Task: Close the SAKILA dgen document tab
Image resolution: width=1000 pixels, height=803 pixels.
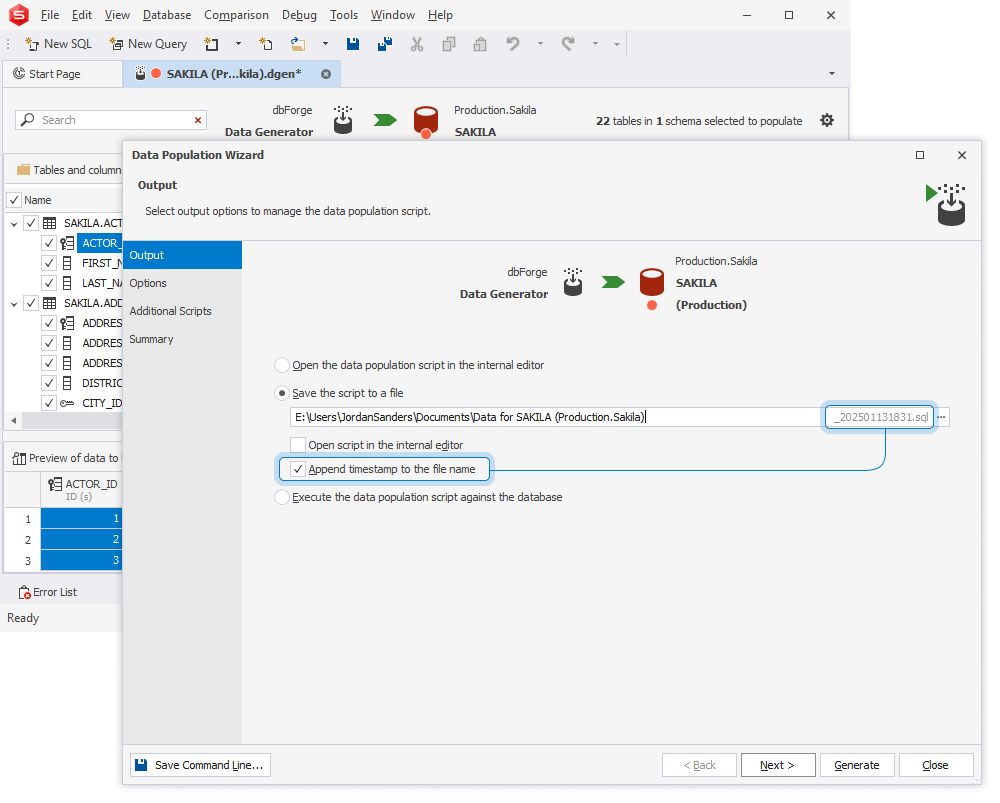Action: coord(326,74)
